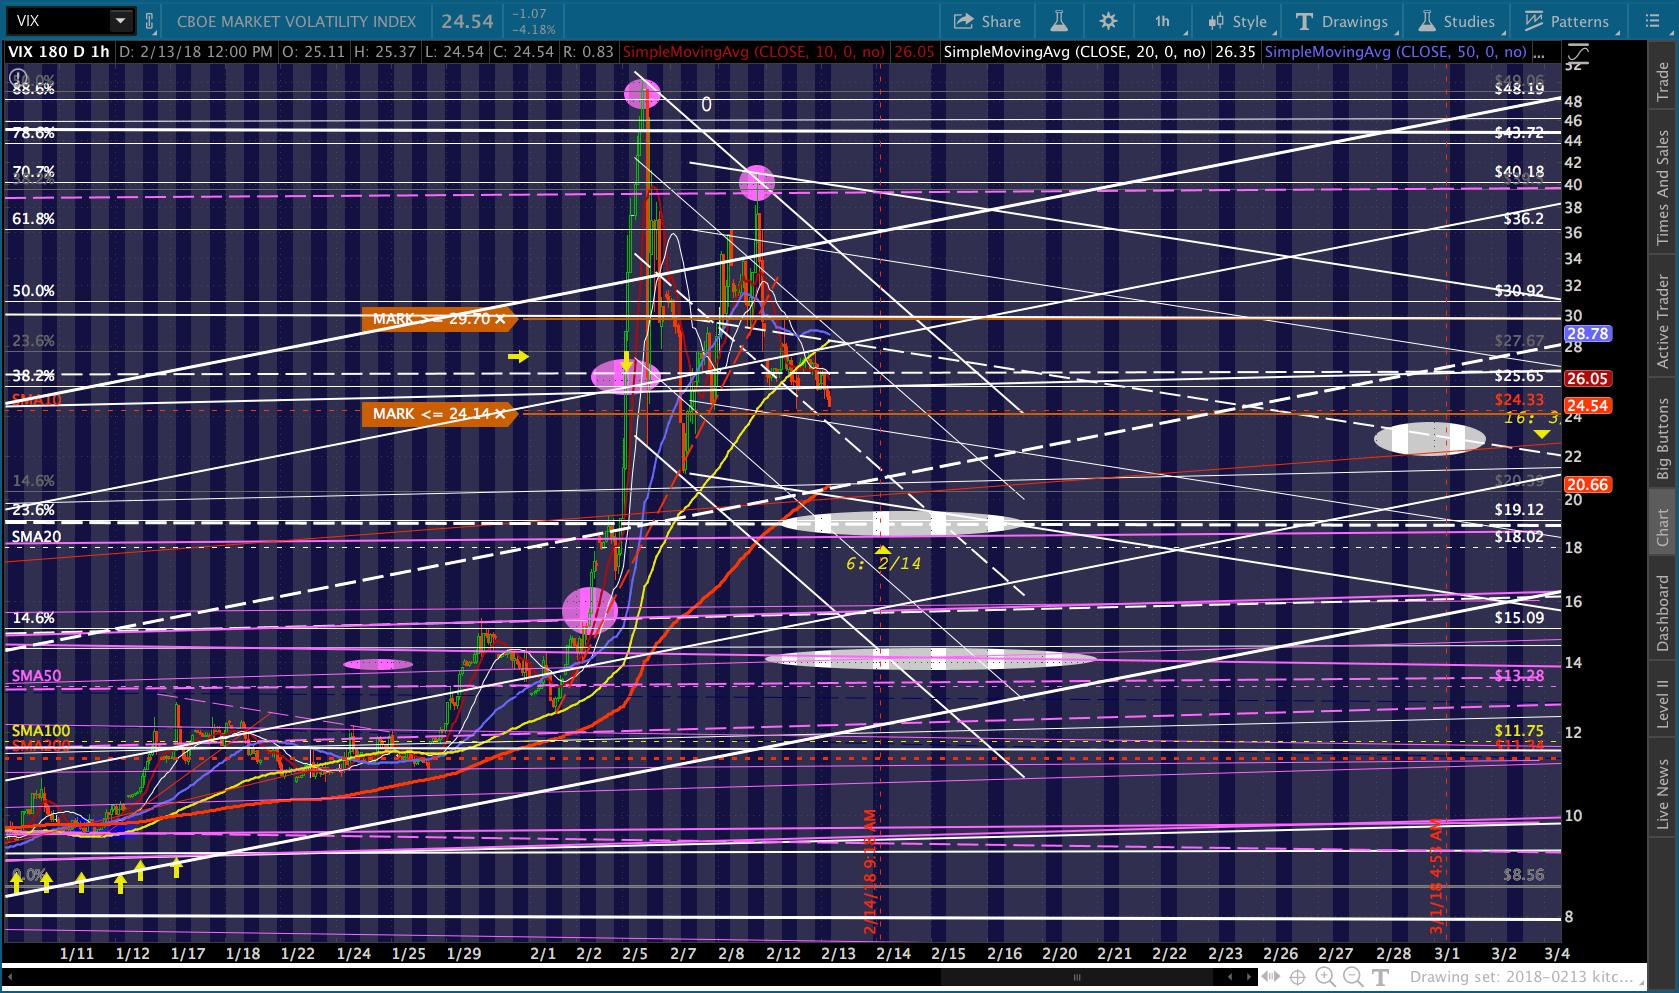Click the zoom in magnifier icon

click(x=1325, y=977)
